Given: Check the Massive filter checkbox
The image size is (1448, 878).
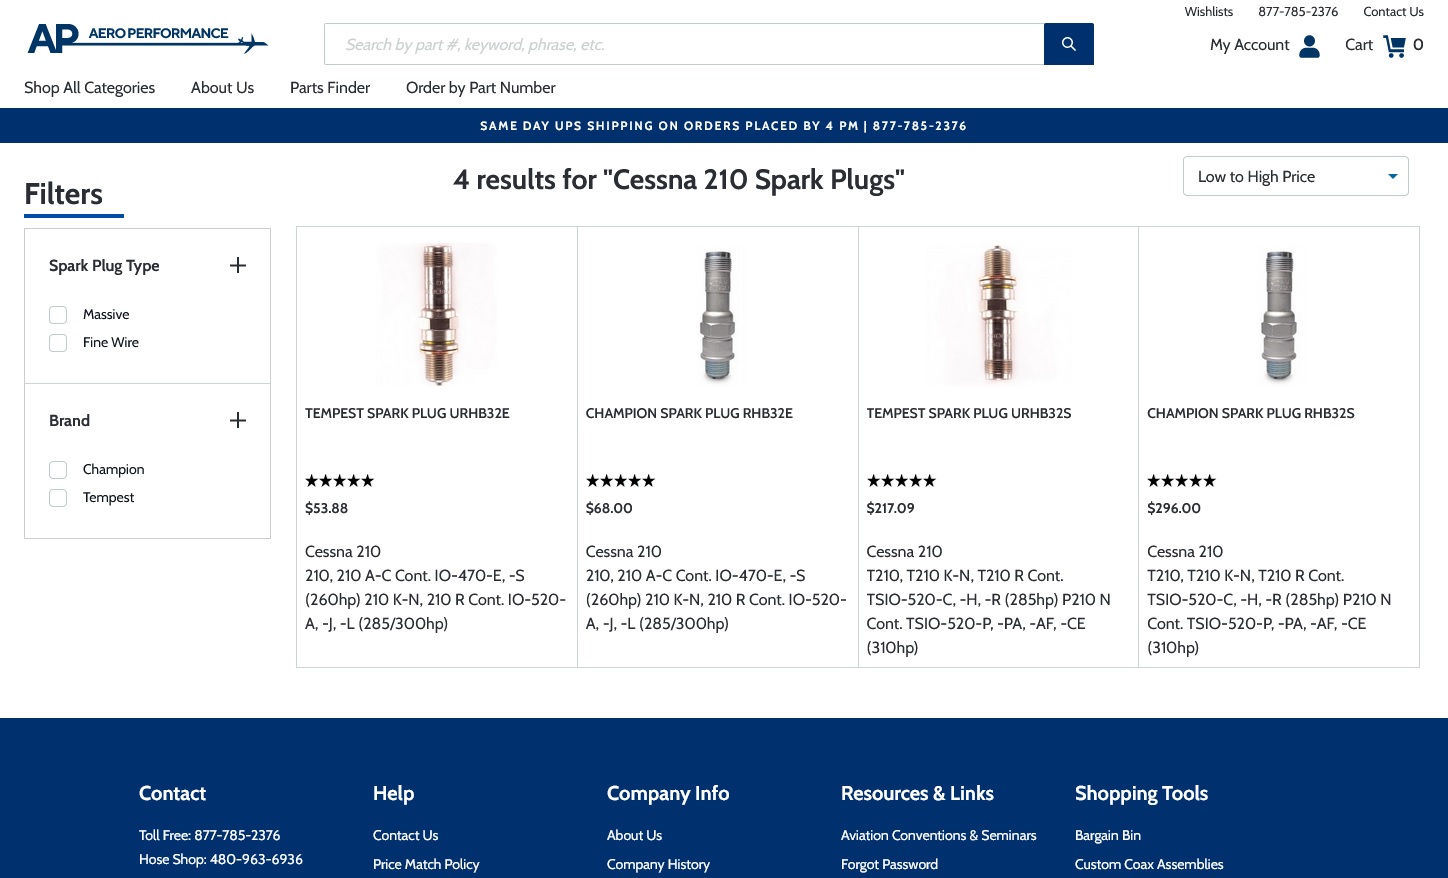Looking at the screenshot, I should pyautogui.click(x=58, y=315).
